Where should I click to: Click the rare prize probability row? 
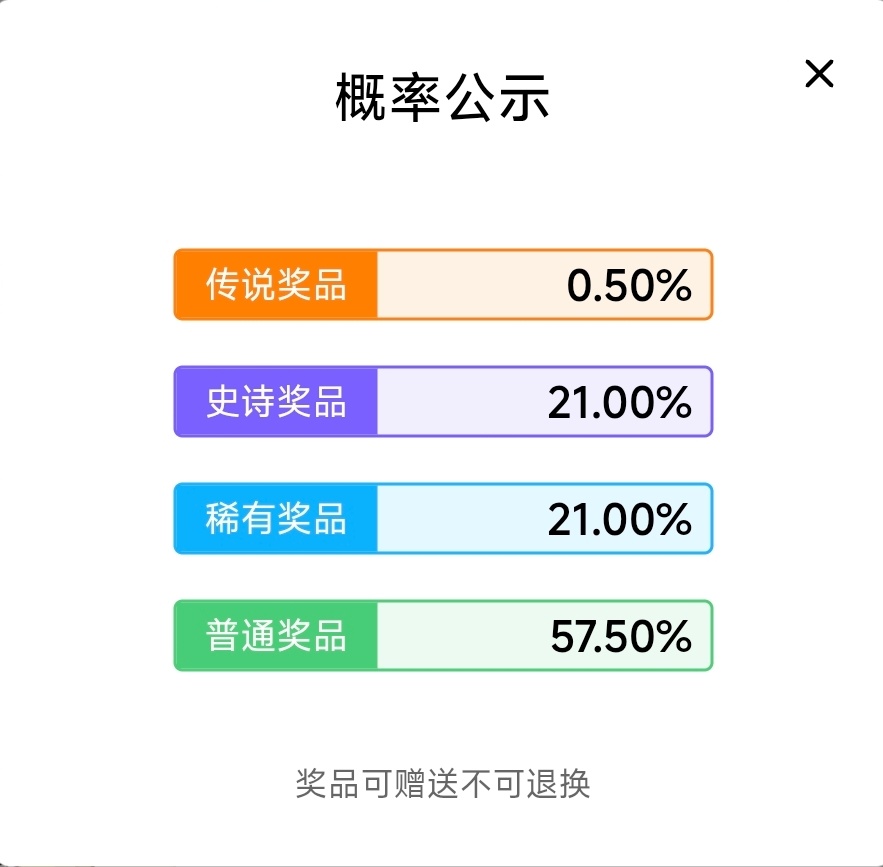coord(443,519)
